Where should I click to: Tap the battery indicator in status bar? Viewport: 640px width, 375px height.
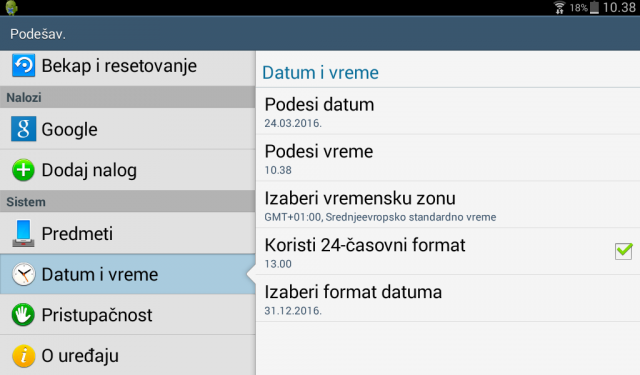coord(594,7)
